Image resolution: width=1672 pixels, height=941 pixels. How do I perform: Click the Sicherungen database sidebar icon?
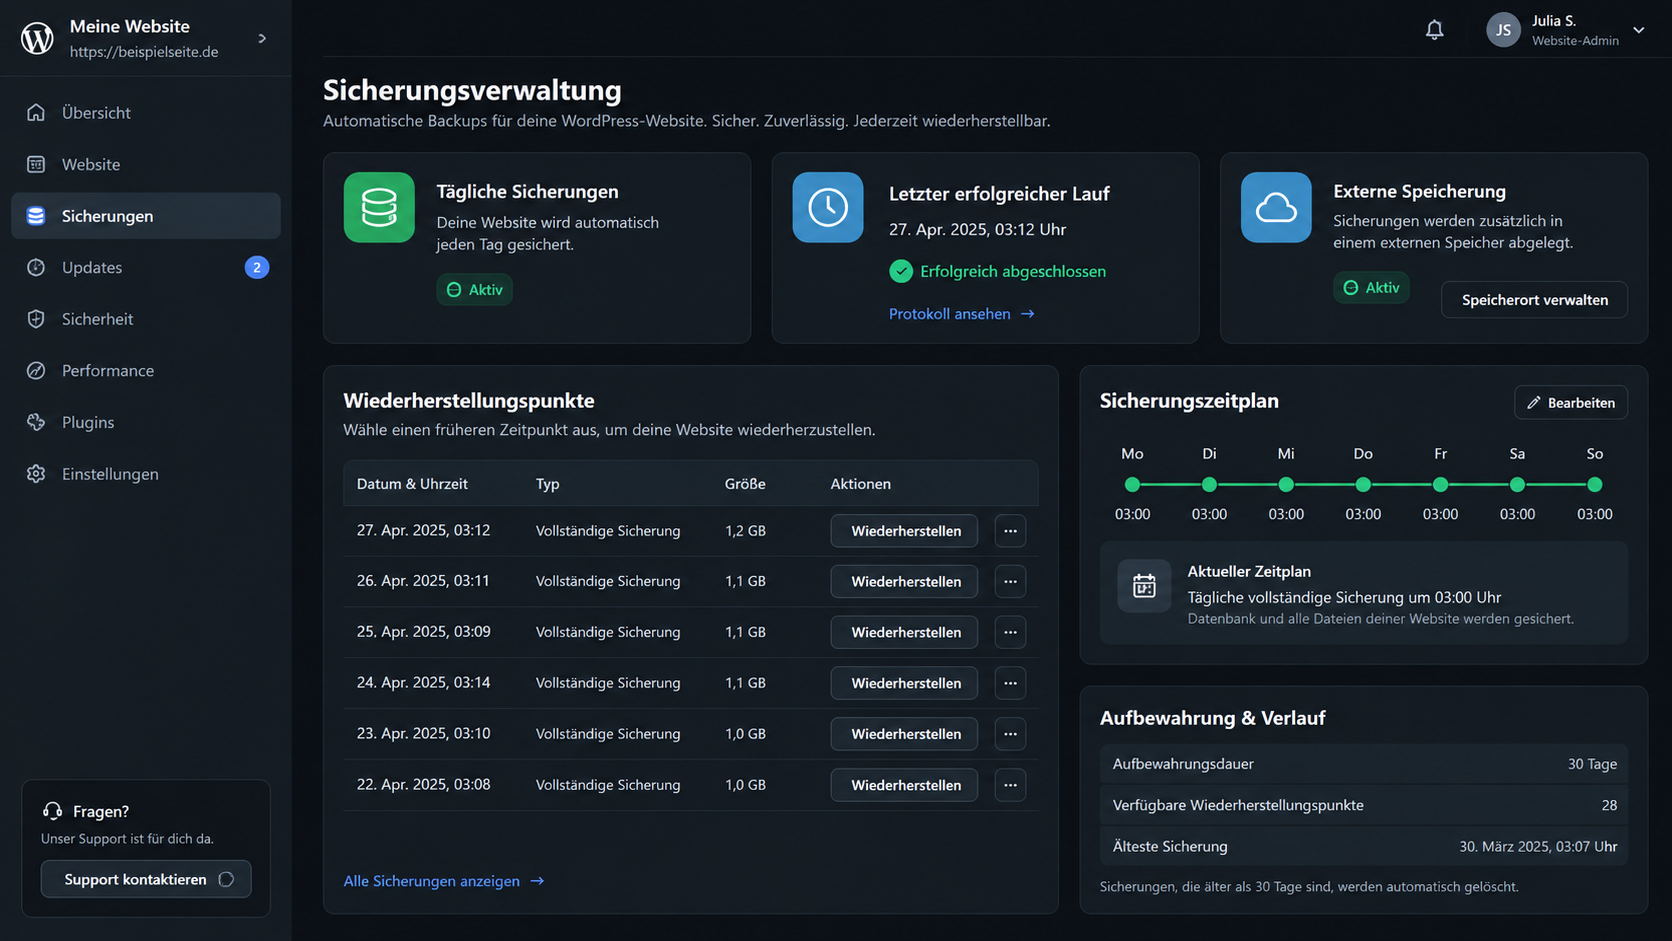pyautogui.click(x=36, y=216)
